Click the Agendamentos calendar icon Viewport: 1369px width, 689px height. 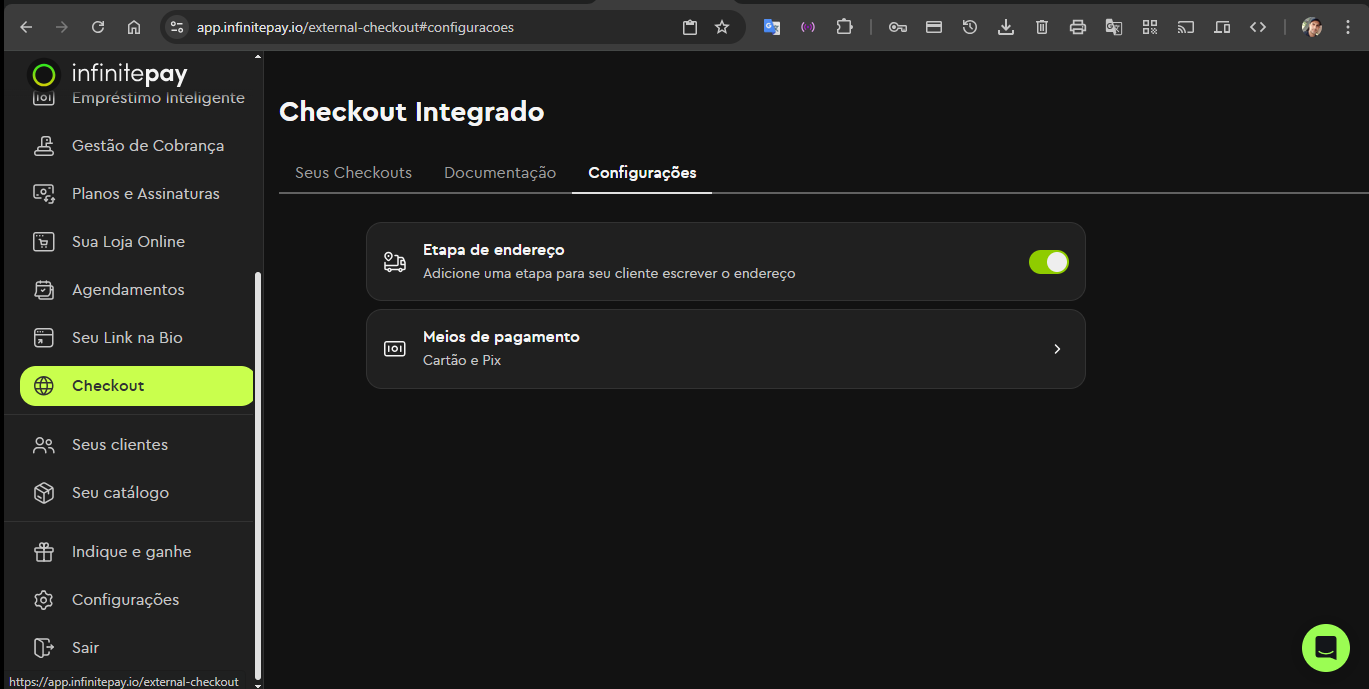(x=44, y=290)
